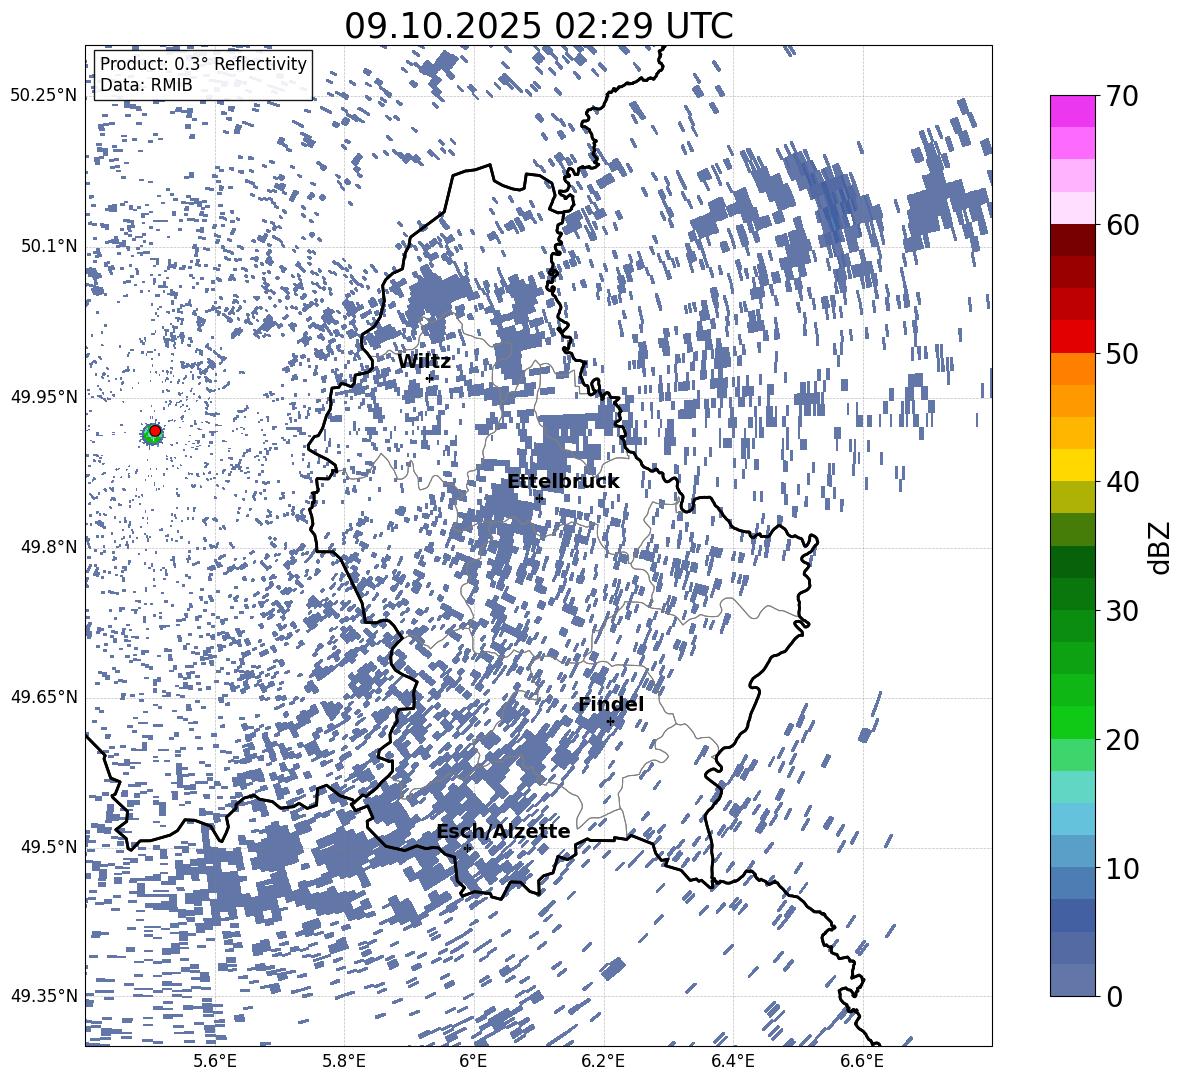Click the 10 dBZ colorbar tick label

coord(1121,868)
